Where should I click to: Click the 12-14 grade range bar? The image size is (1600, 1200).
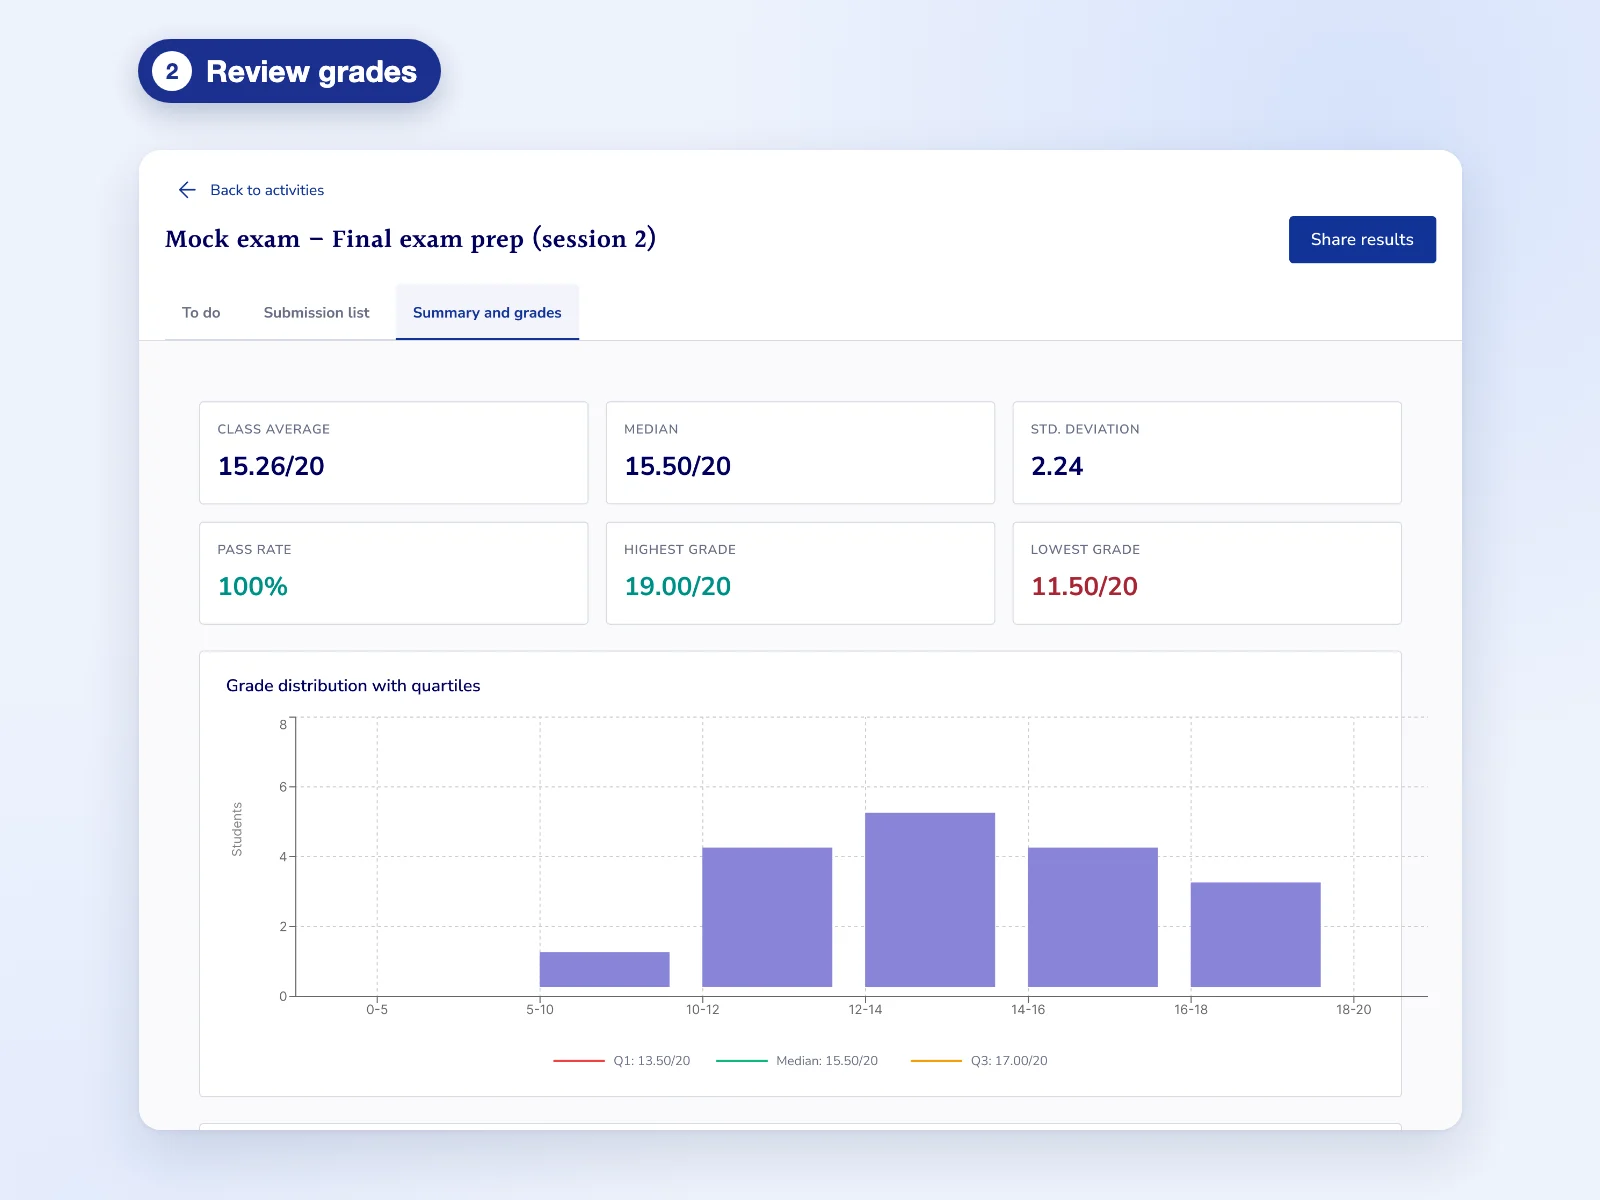(x=930, y=900)
